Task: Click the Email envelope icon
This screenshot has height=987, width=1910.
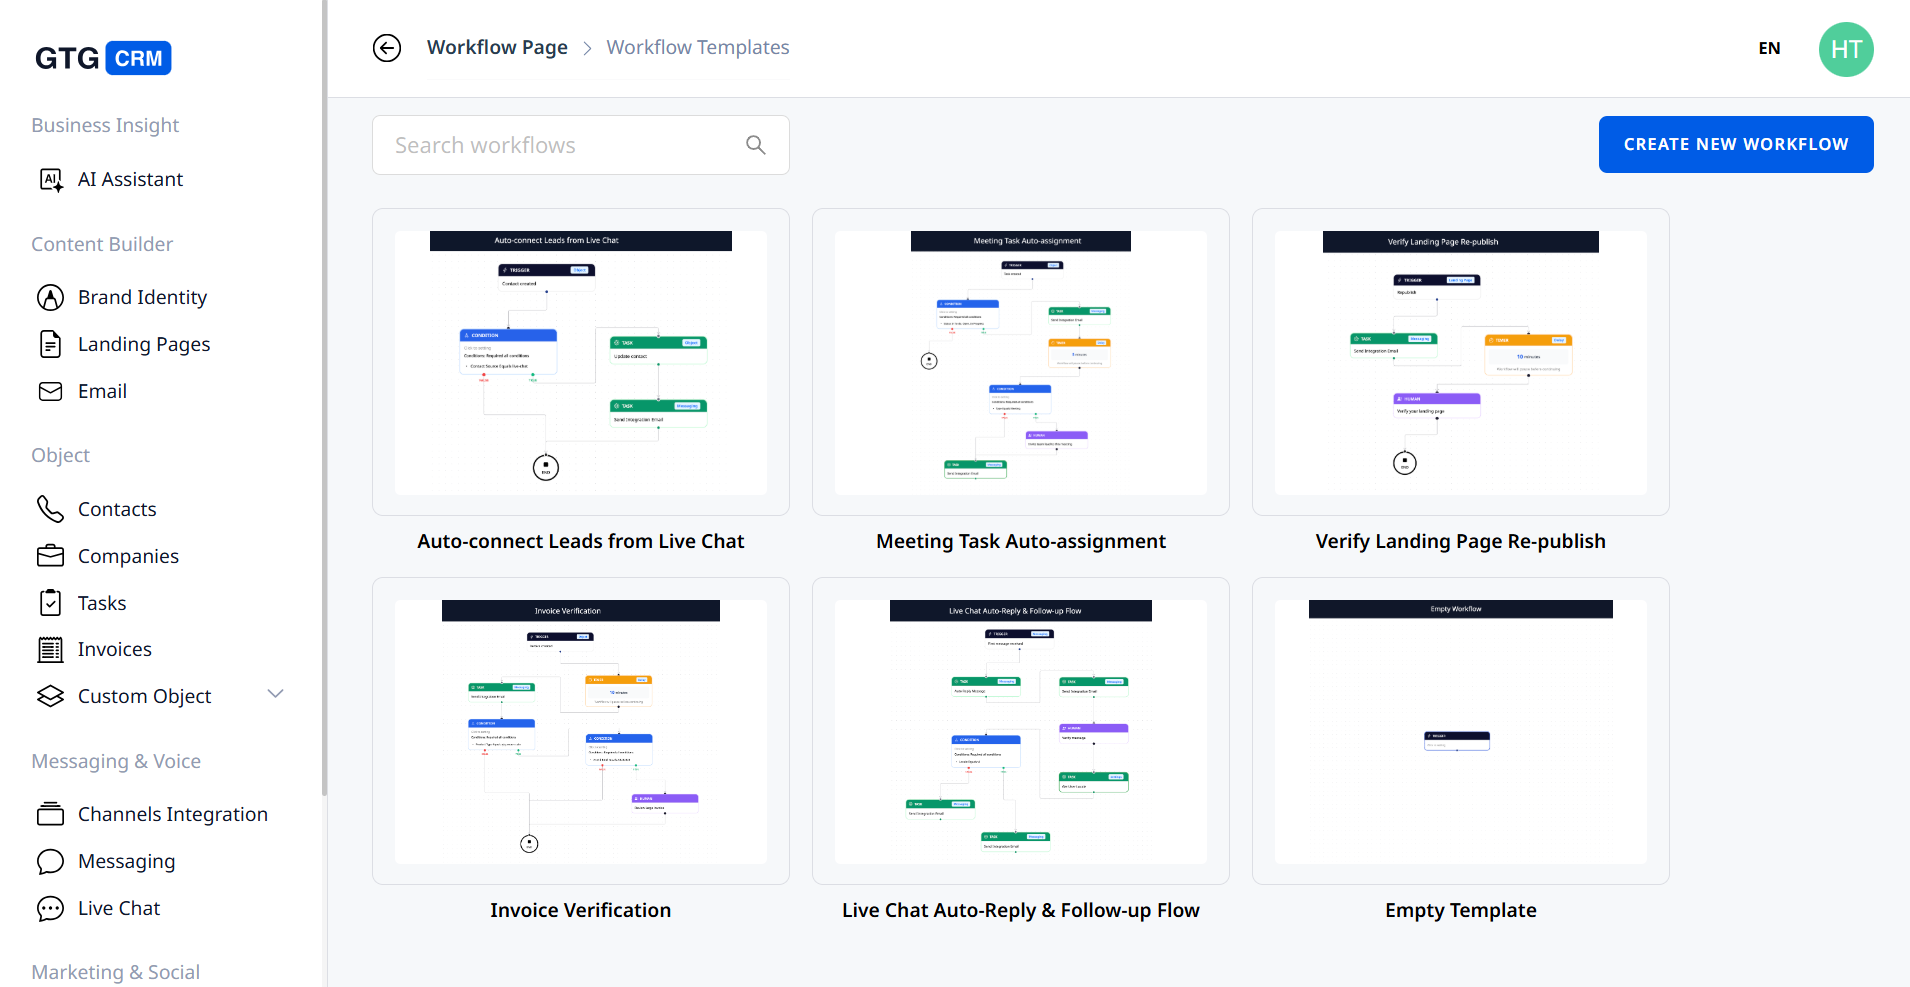Action: [x=50, y=391]
